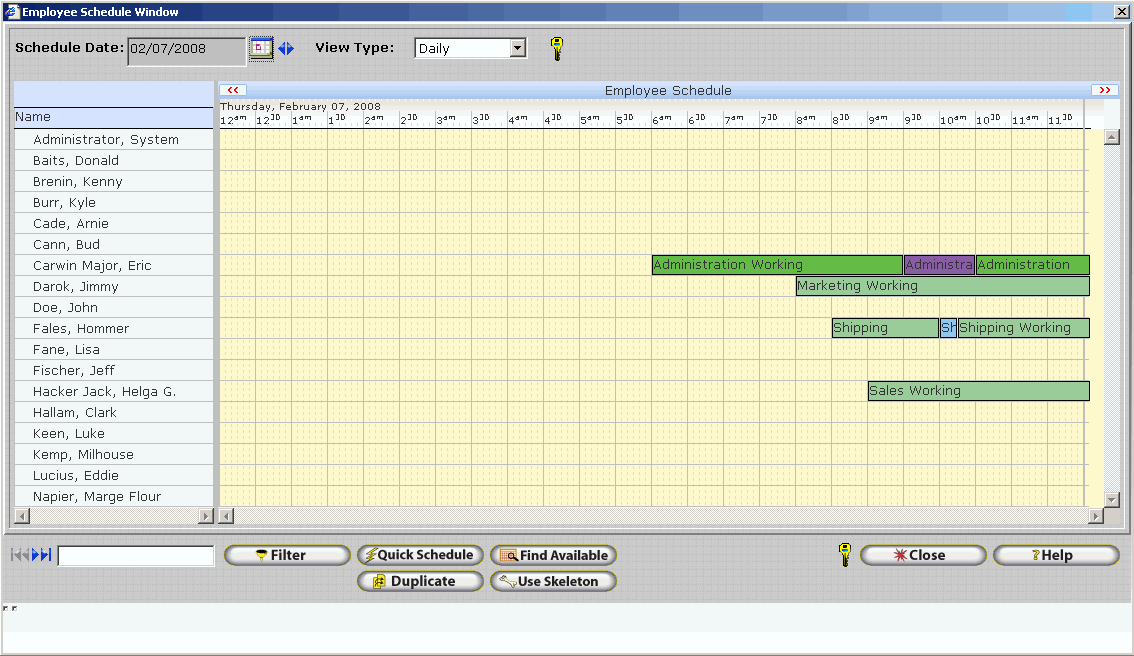Click the Filter button
This screenshot has height=656, width=1134.
(287, 555)
